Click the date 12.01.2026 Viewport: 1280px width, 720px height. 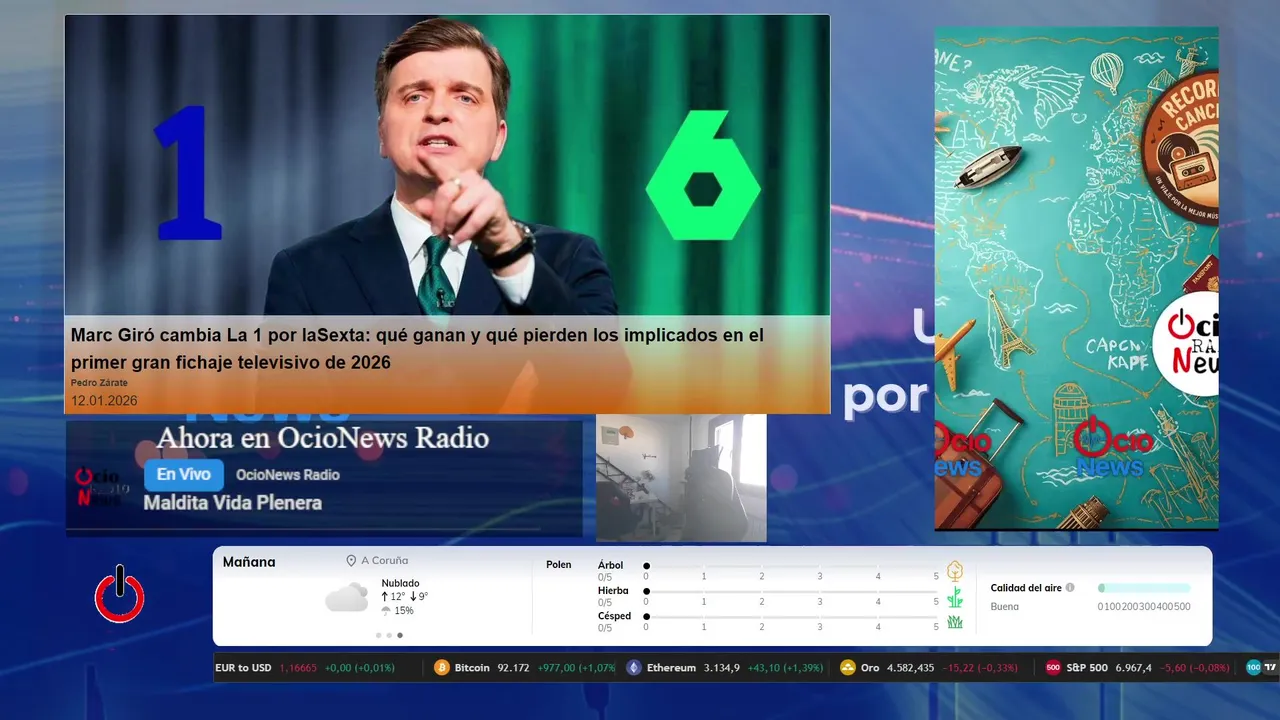tap(104, 400)
